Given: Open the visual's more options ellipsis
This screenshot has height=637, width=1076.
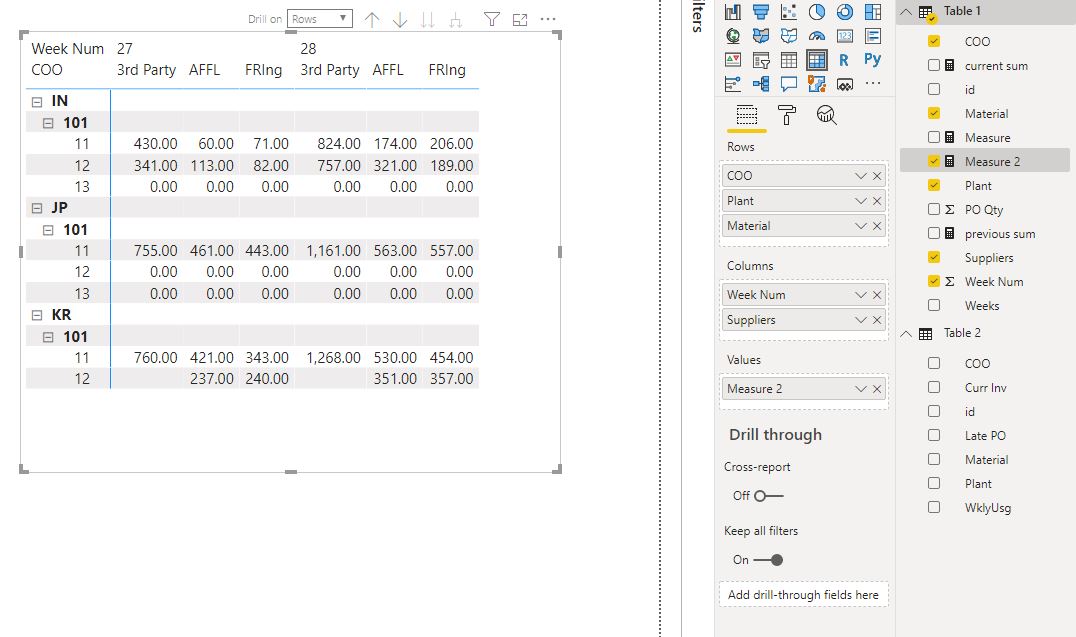Looking at the screenshot, I should click(x=548, y=19).
